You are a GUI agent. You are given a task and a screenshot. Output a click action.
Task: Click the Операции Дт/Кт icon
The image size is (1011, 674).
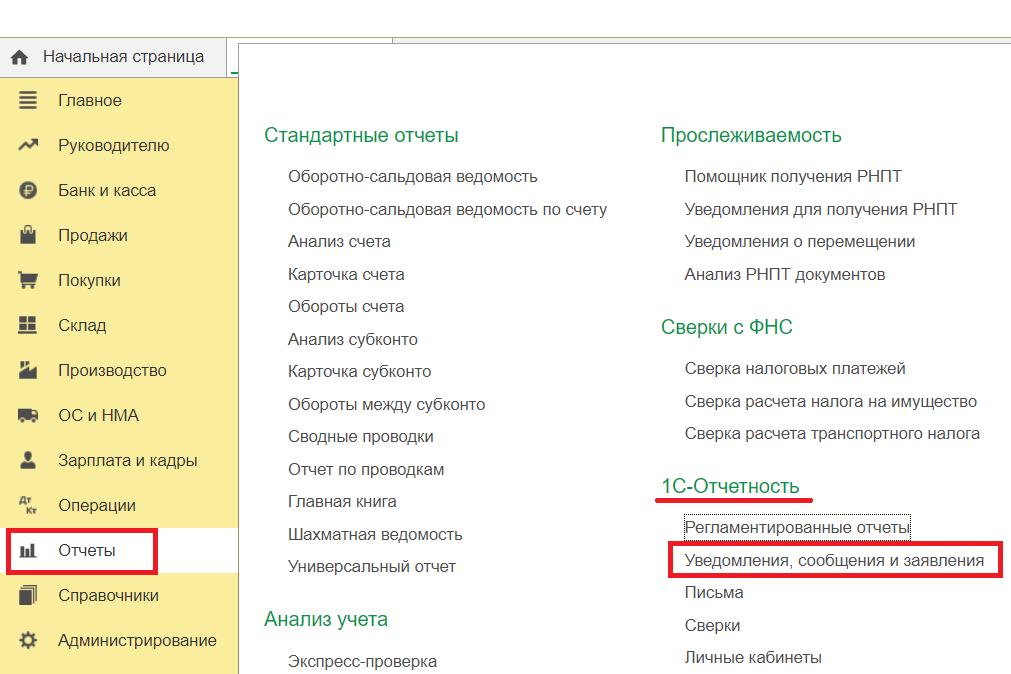[x=28, y=505]
